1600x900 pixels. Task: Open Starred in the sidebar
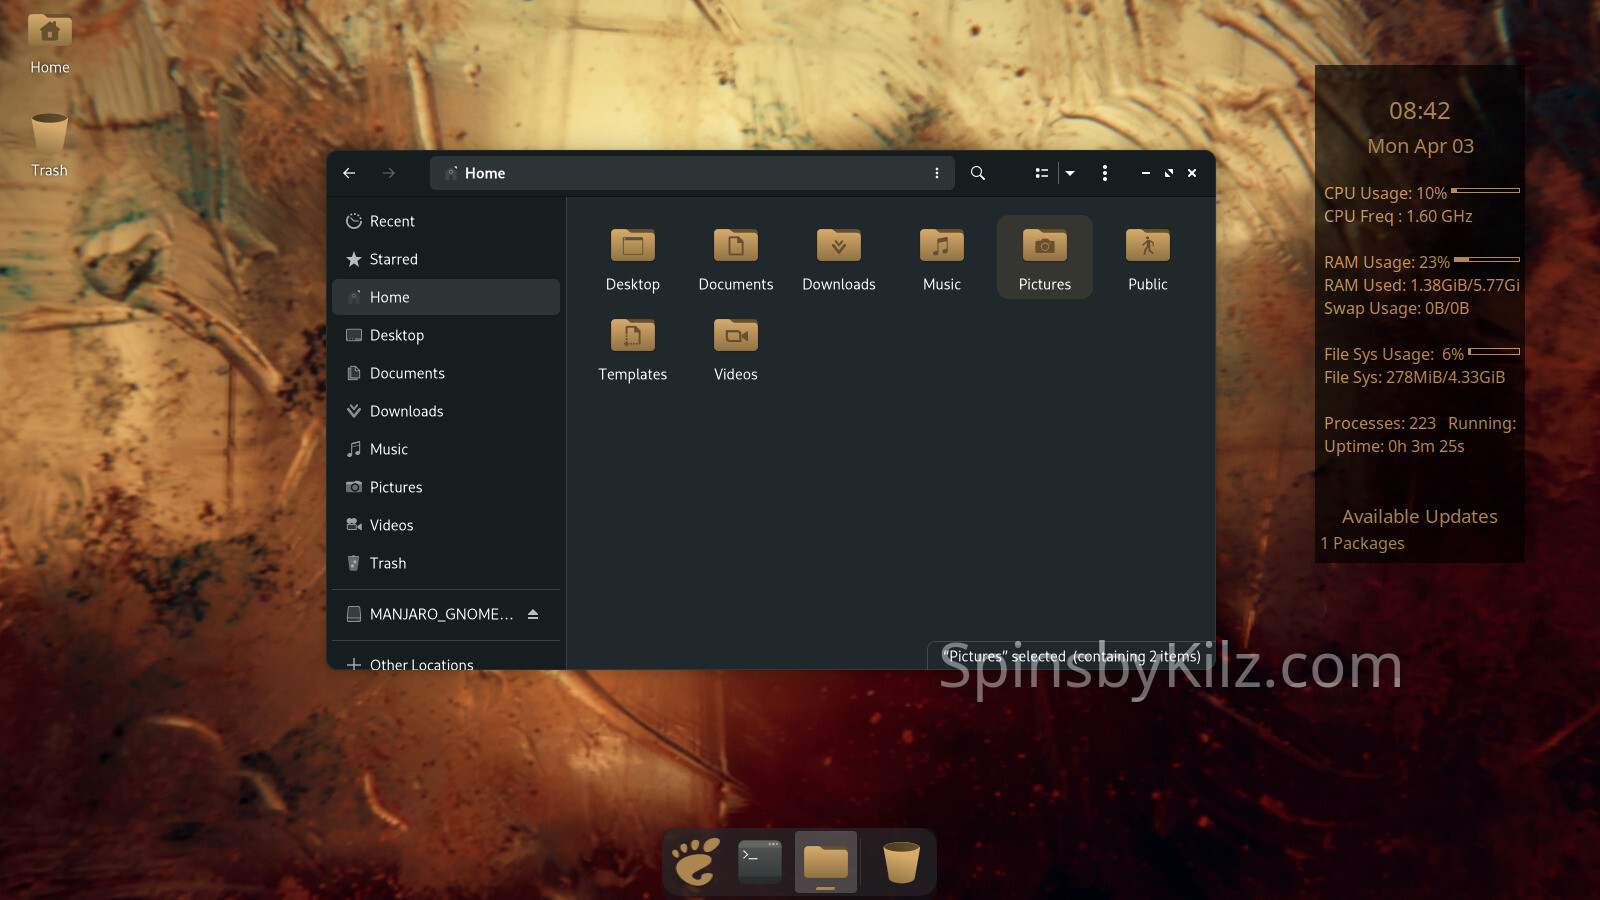[393, 259]
